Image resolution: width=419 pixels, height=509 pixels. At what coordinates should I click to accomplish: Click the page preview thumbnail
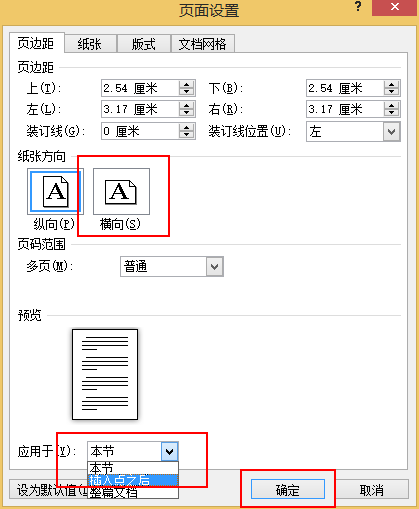tap(105, 374)
